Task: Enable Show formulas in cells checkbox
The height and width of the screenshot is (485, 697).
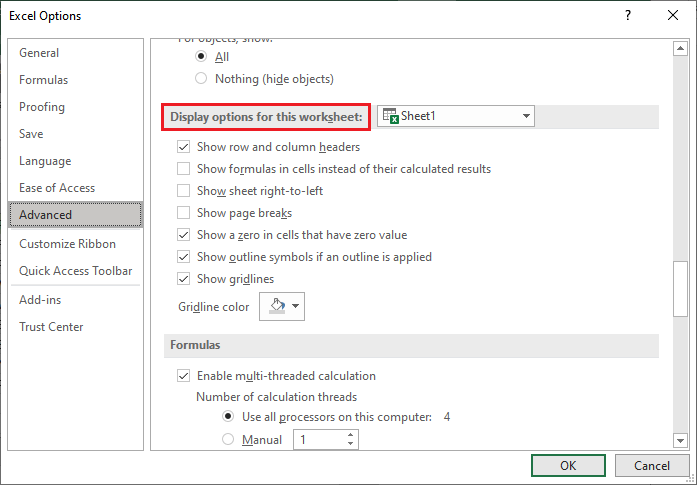Action: tap(183, 169)
